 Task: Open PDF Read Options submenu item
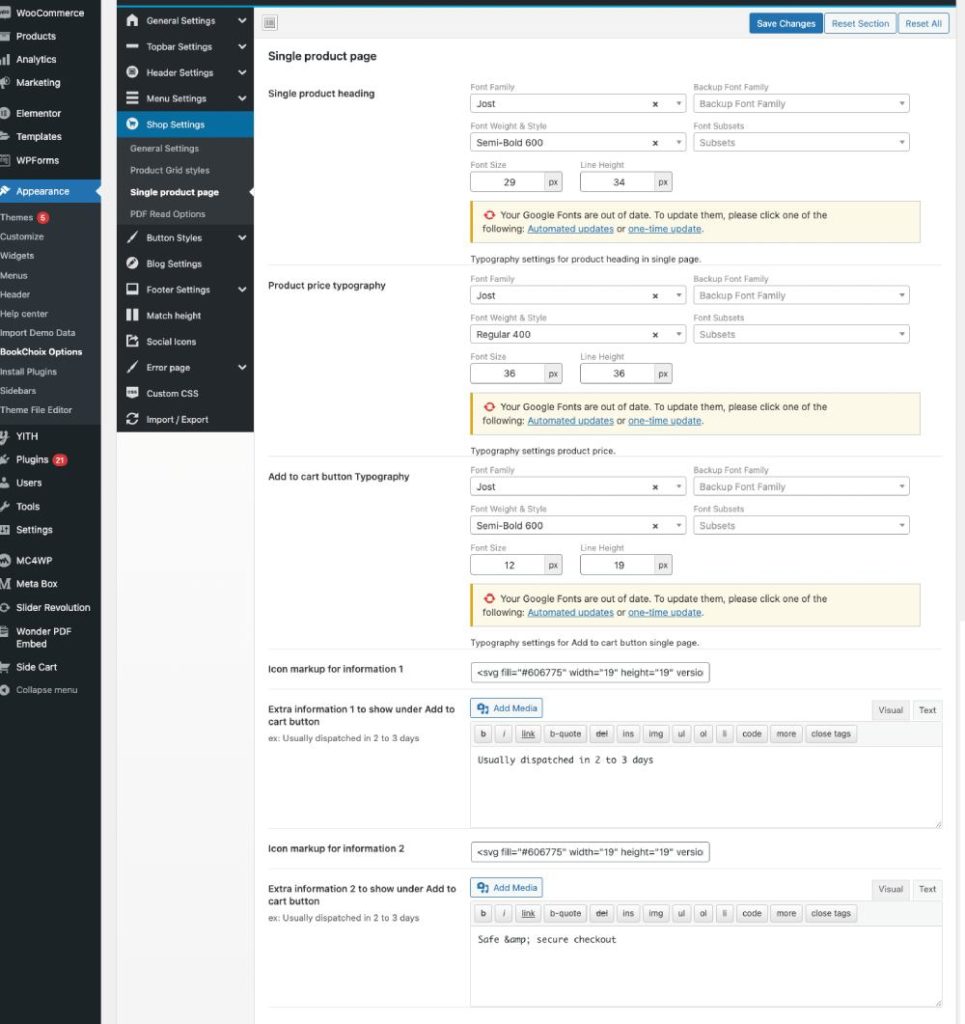pyautogui.click(x=168, y=214)
